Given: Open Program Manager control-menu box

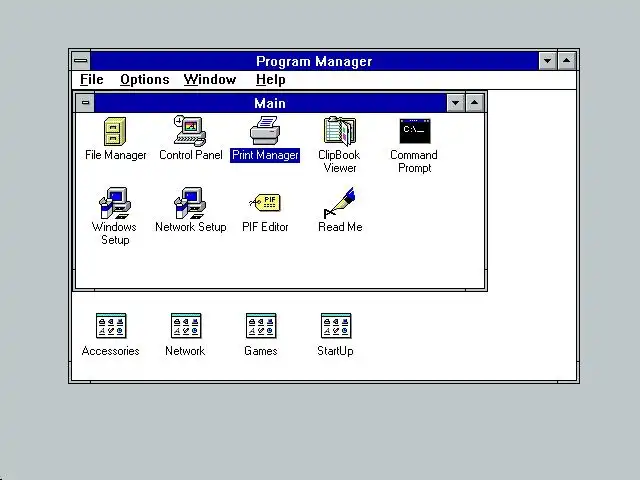Looking at the screenshot, I should [81, 61].
